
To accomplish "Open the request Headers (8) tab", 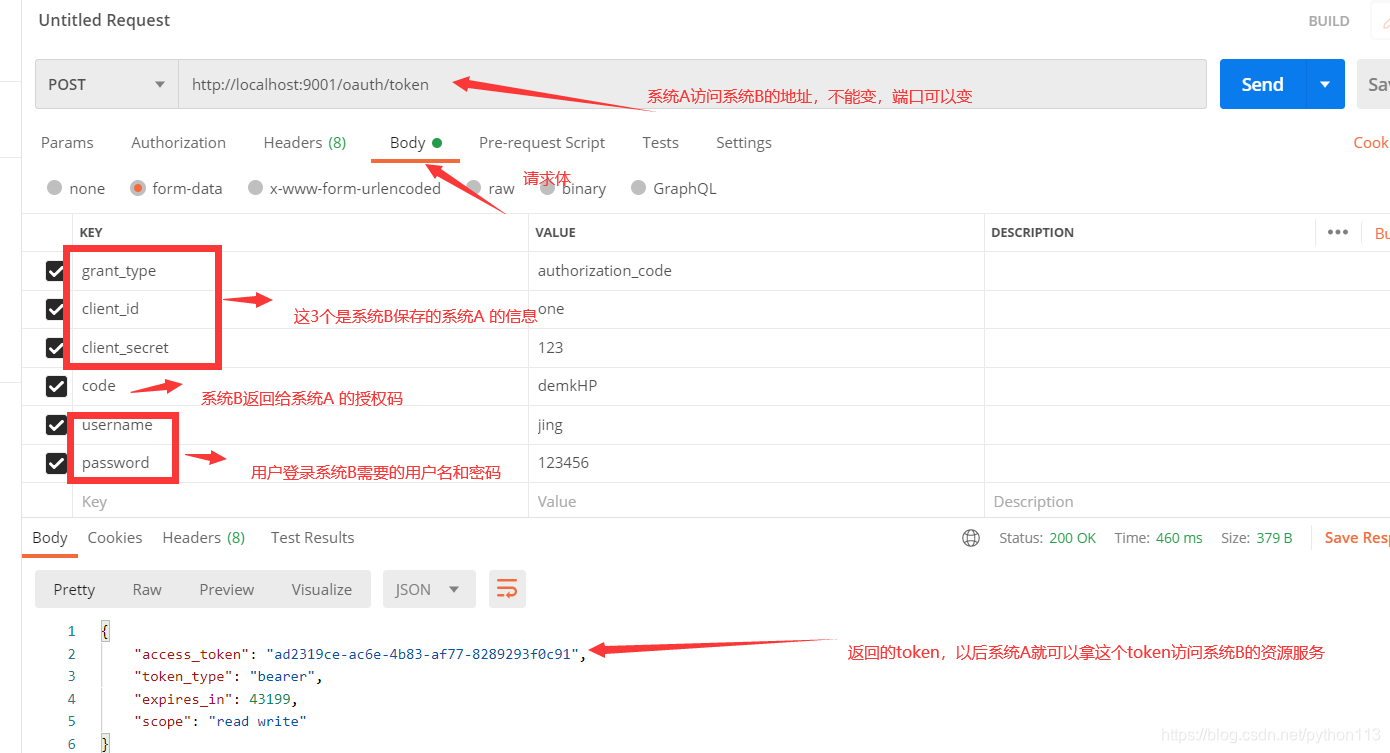I will [305, 143].
